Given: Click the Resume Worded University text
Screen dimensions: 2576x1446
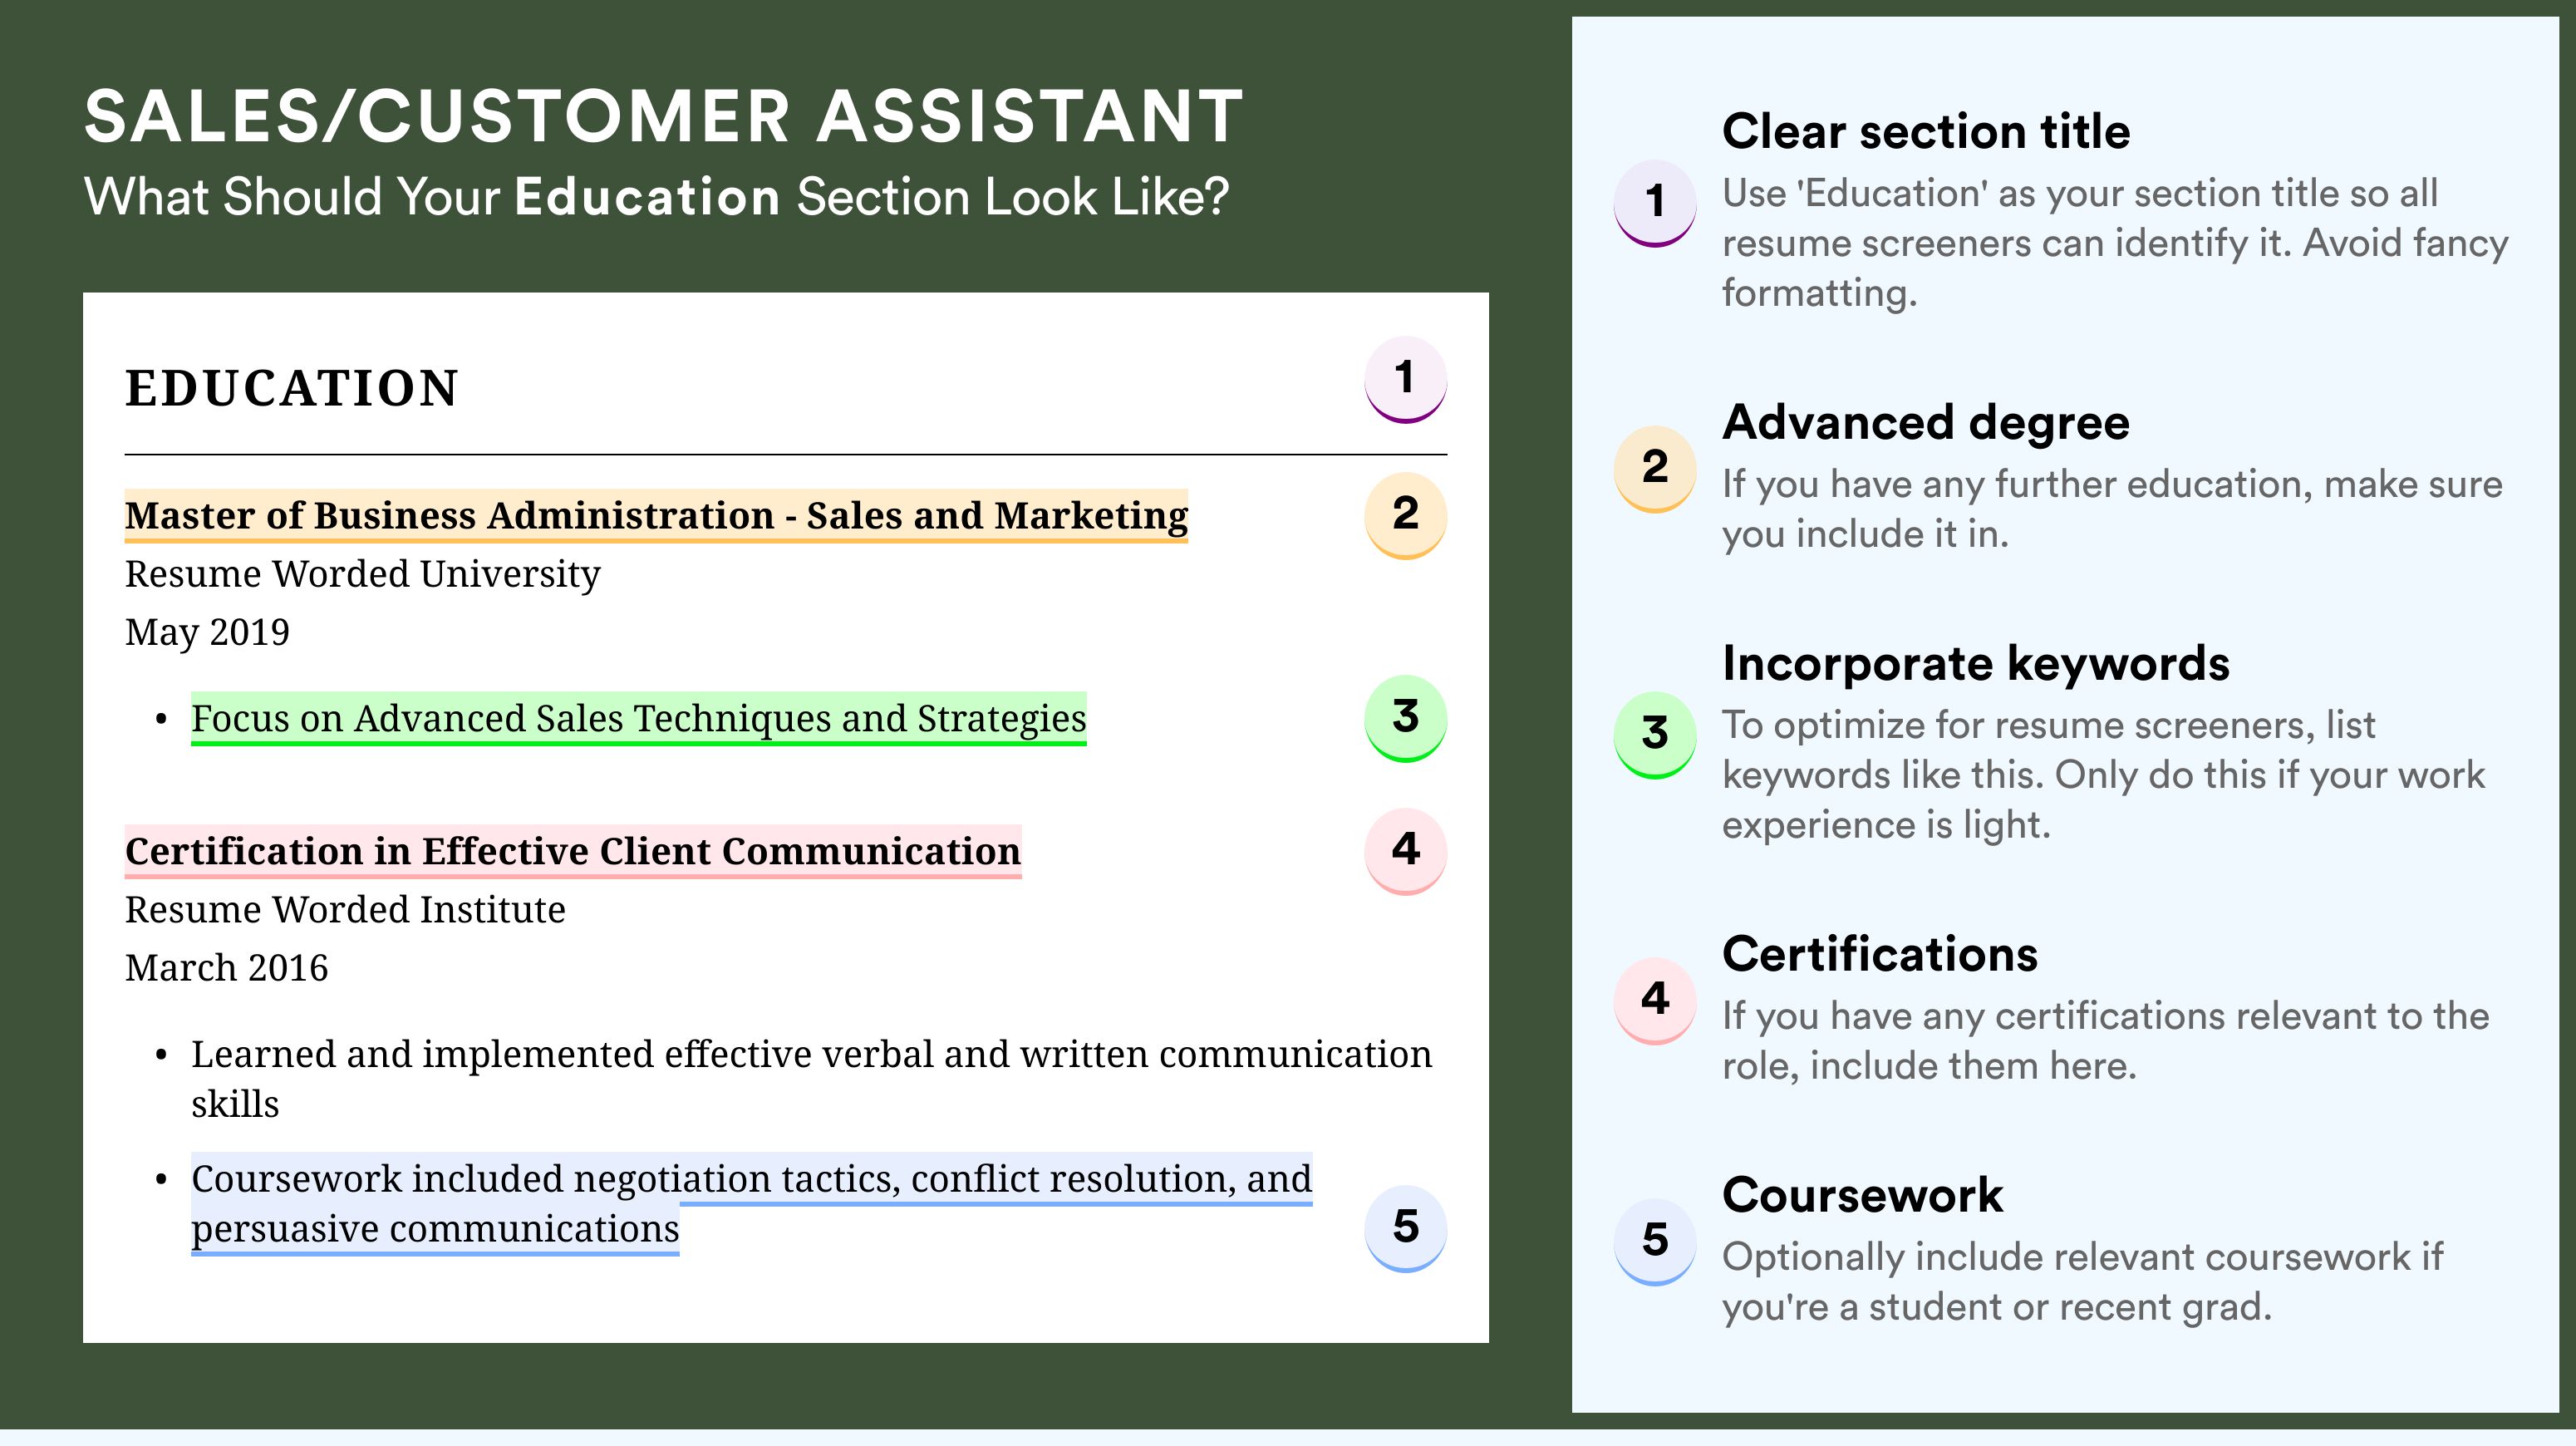Looking at the screenshot, I should 362,574.
